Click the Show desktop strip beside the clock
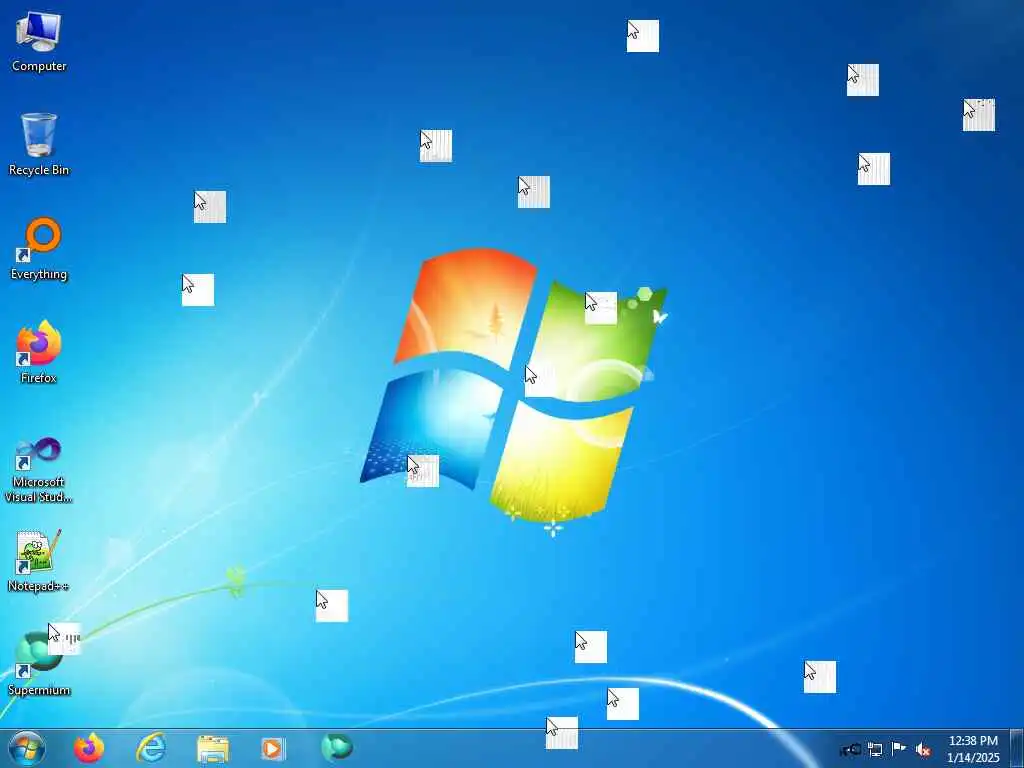The height and width of the screenshot is (768, 1024). tap(1017, 748)
